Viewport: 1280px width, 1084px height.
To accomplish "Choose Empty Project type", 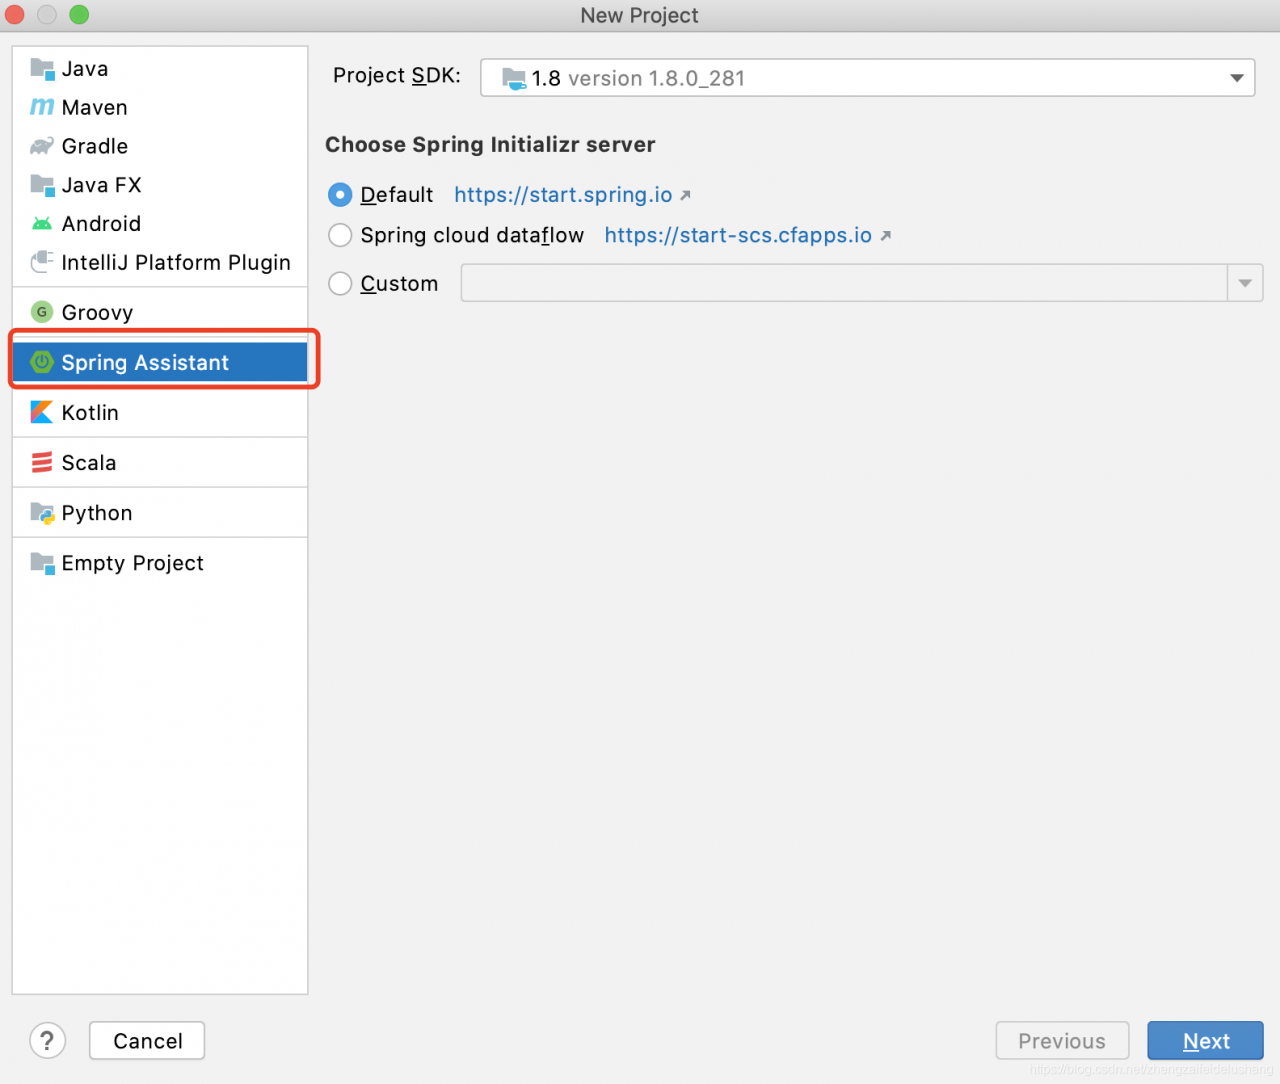I will [160, 563].
